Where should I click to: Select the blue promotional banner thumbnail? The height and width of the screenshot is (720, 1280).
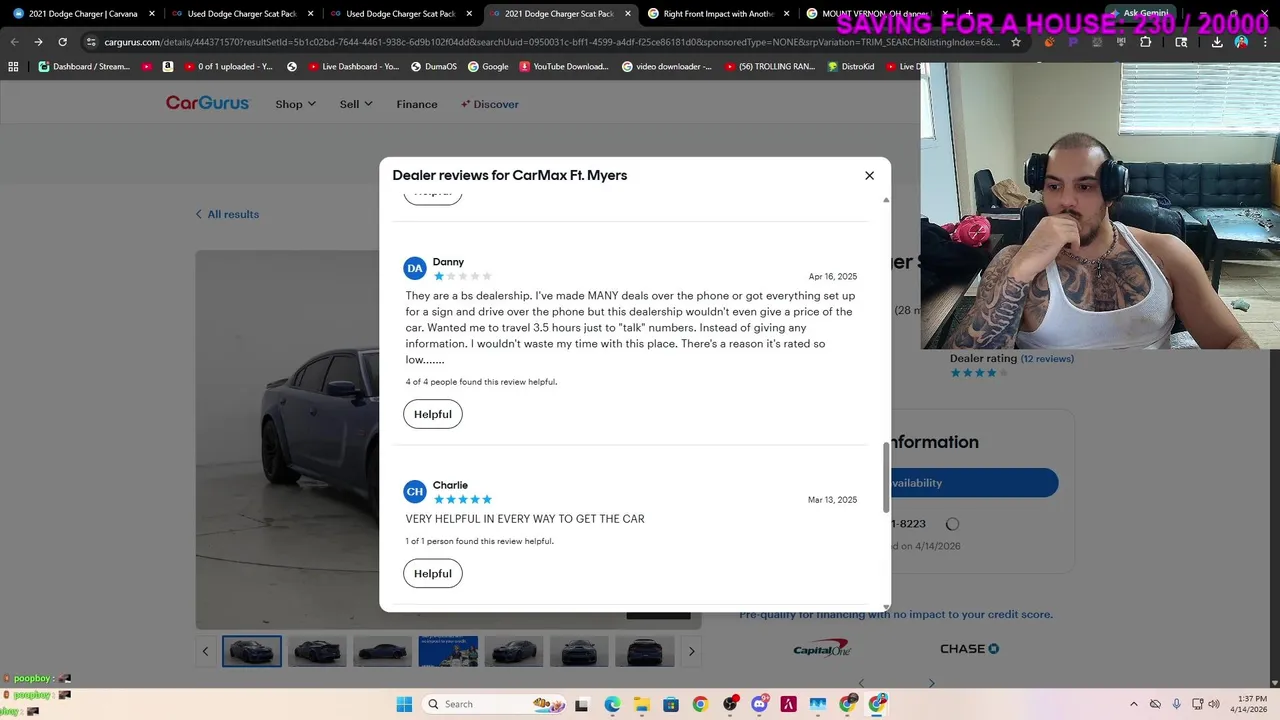click(x=448, y=651)
